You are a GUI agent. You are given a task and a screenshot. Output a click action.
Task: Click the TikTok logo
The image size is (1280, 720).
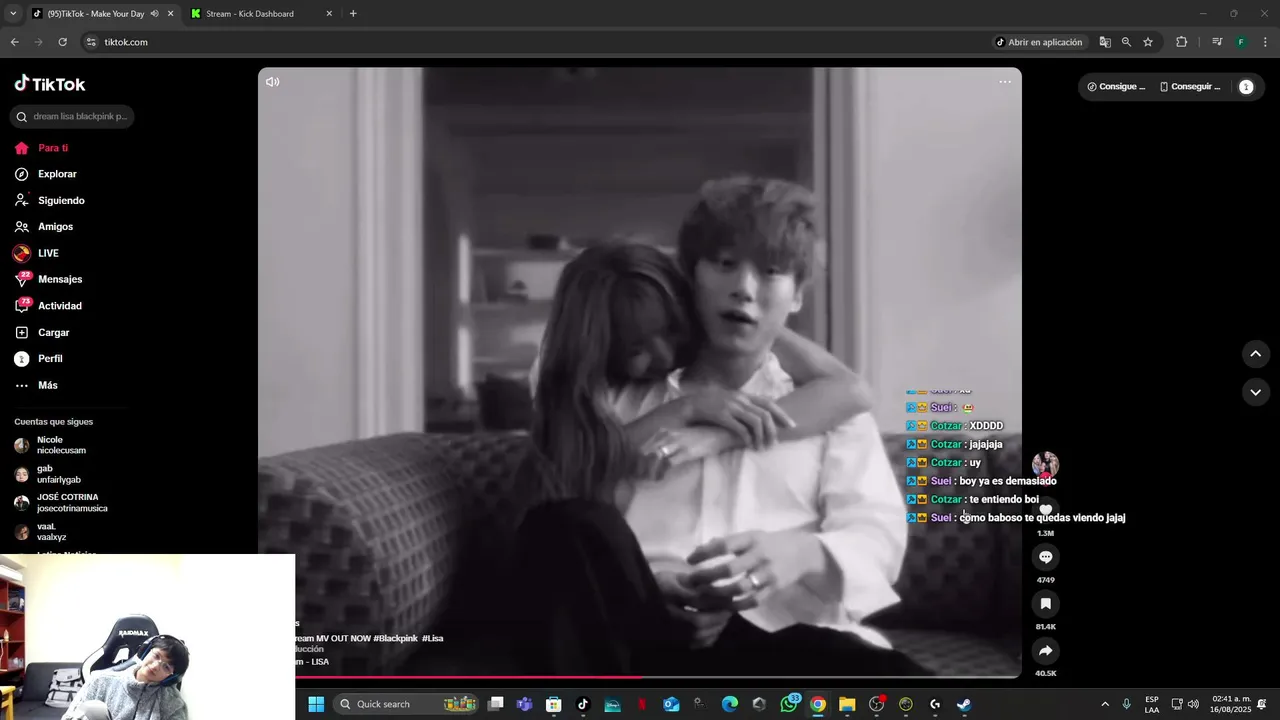coord(50,84)
